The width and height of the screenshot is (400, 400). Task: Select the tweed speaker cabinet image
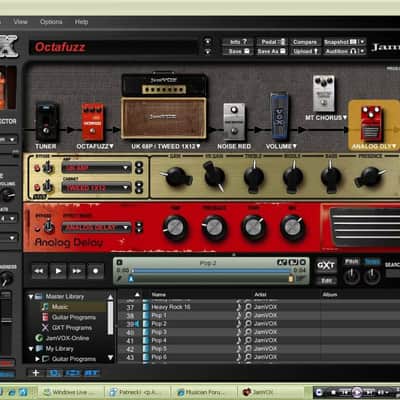point(164,118)
